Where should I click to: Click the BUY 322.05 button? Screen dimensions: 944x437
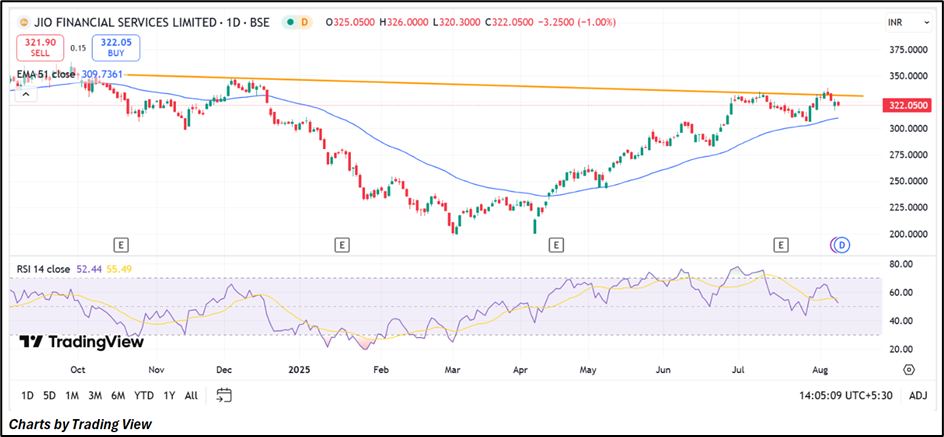117,49
